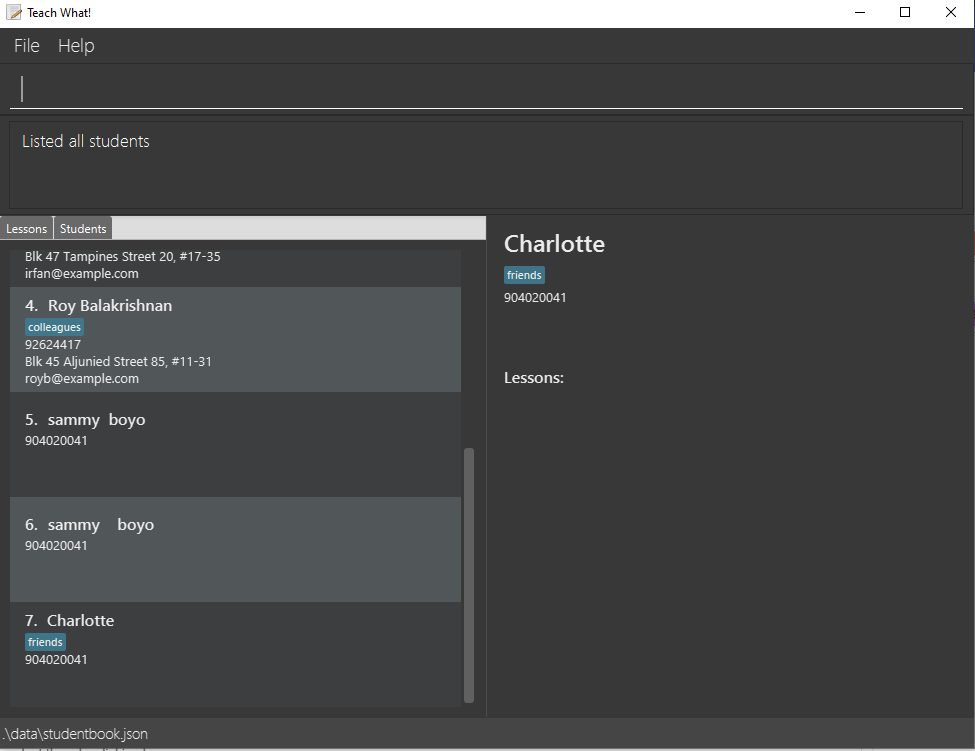Click phone 904020041 under student 5
The width and height of the screenshot is (975, 751).
click(x=56, y=440)
